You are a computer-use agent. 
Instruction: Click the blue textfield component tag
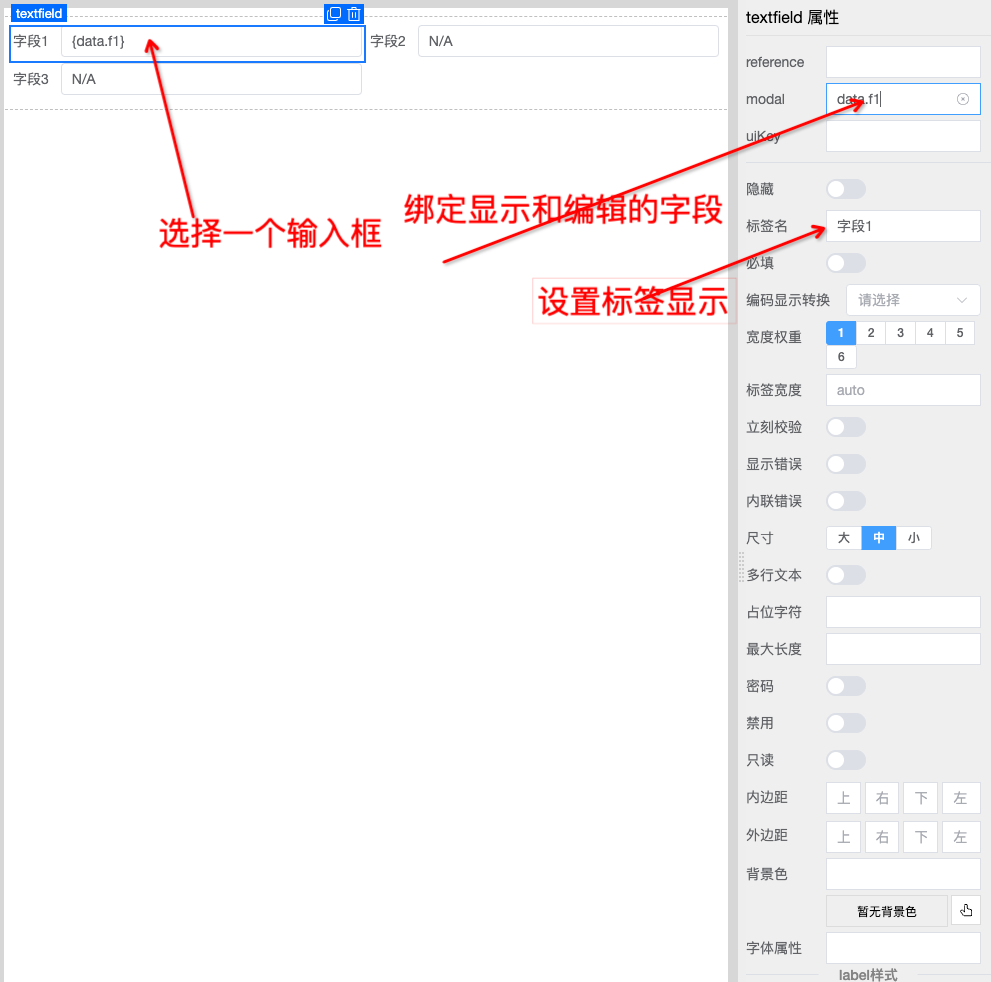[x=39, y=13]
